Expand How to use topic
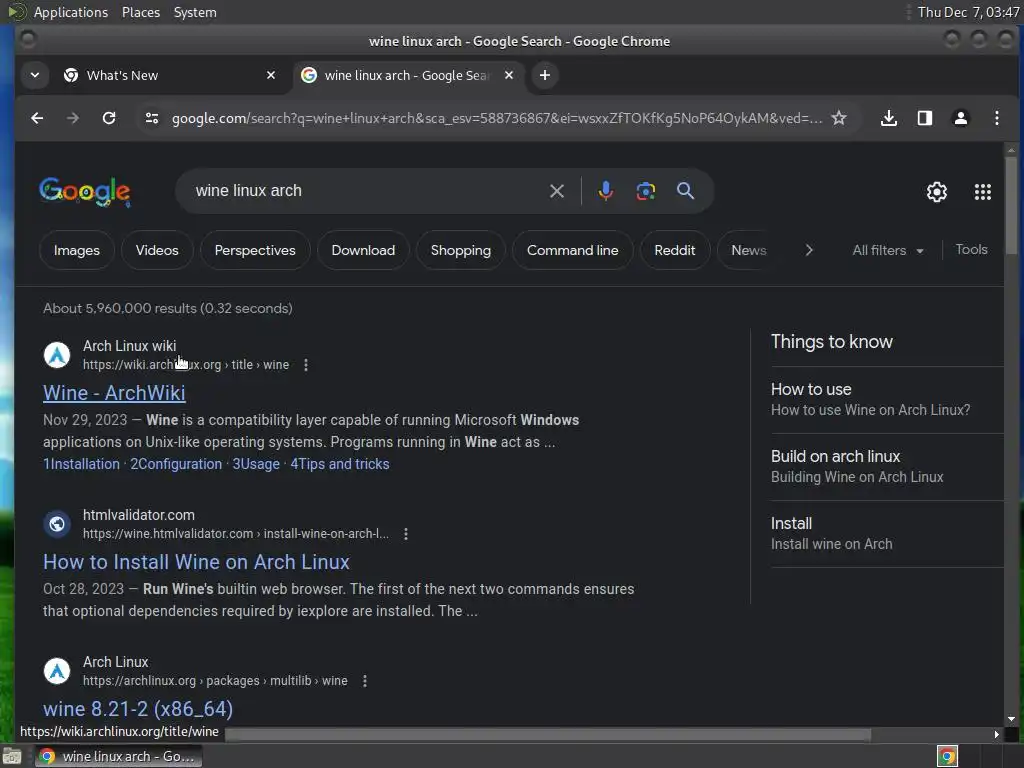Image resolution: width=1024 pixels, height=768 pixels. coord(886,400)
